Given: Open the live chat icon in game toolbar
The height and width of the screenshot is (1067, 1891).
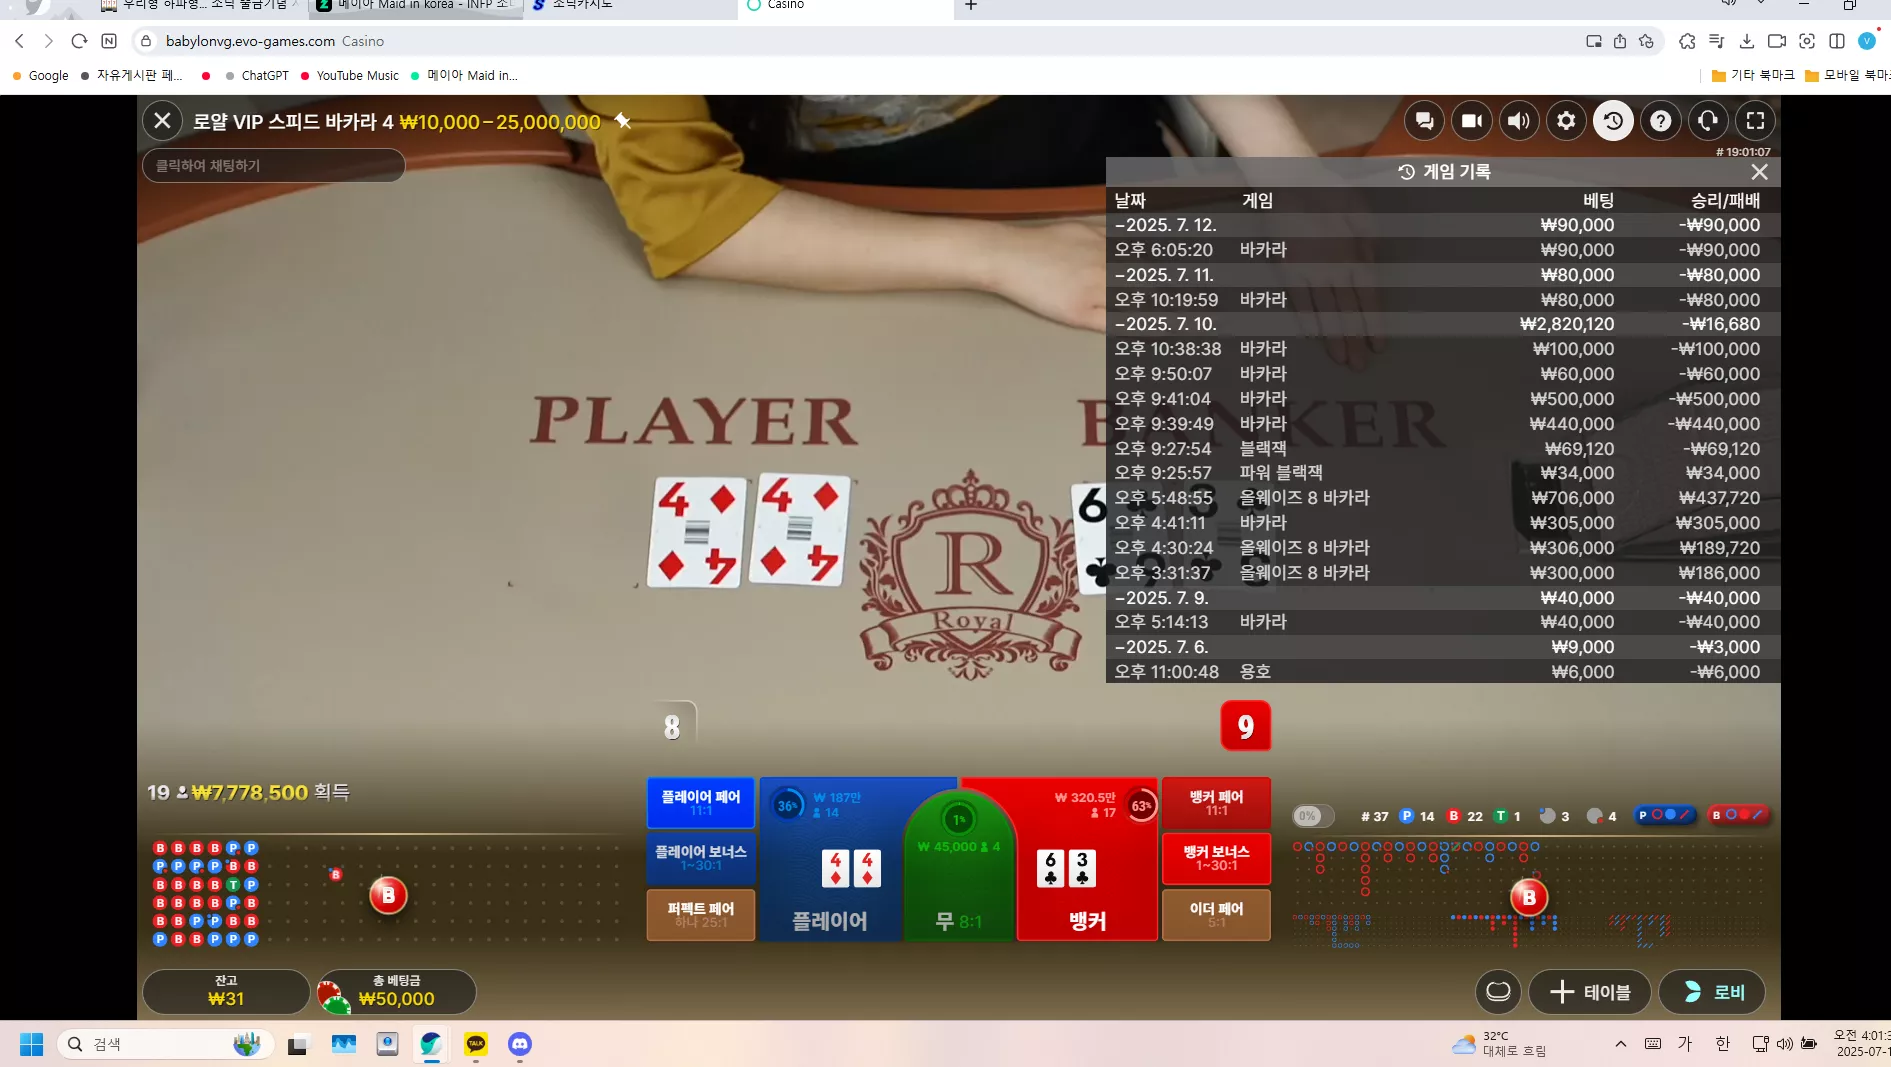Looking at the screenshot, I should pyautogui.click(x=1424, y=121).
